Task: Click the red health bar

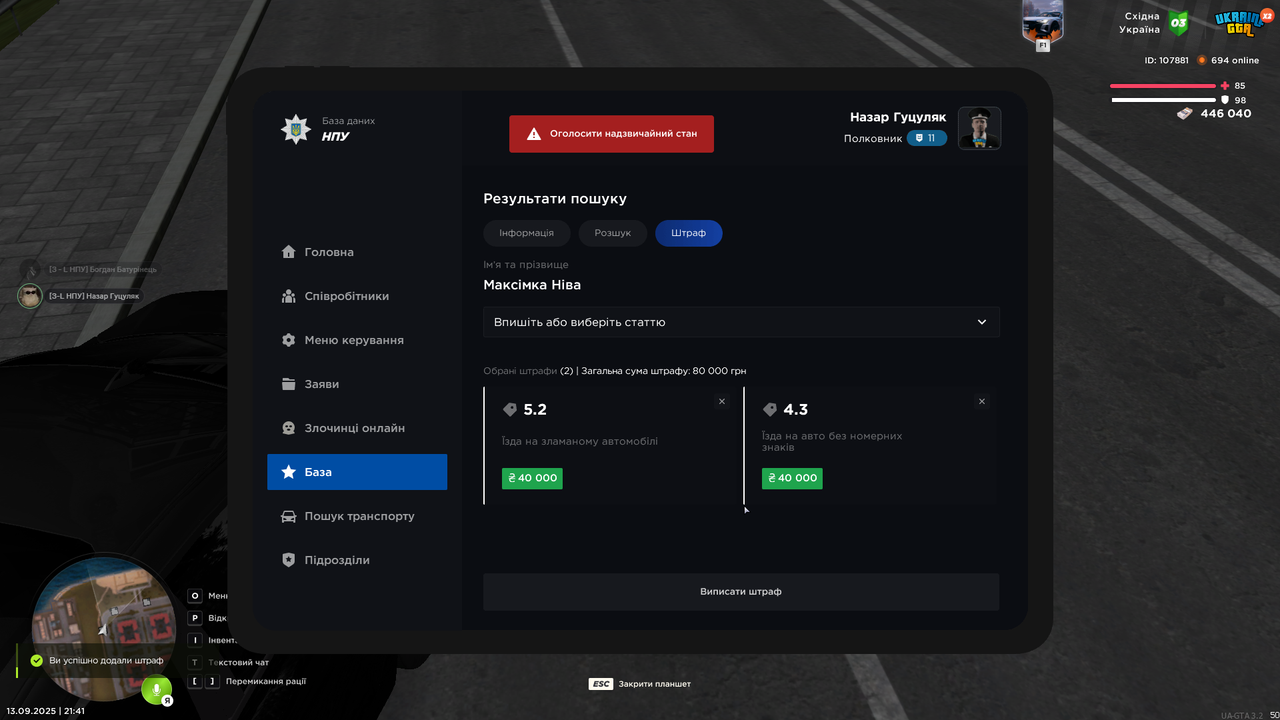Action: pos(1163,86)
